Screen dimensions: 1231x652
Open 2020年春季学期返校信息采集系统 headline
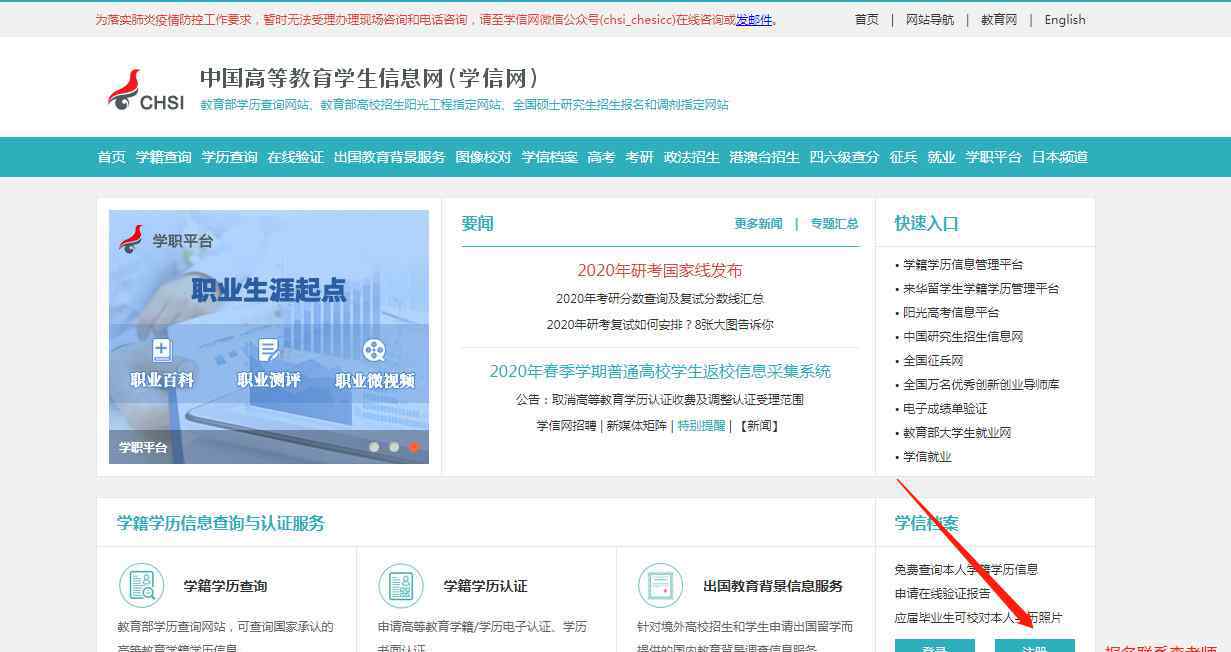660,372
